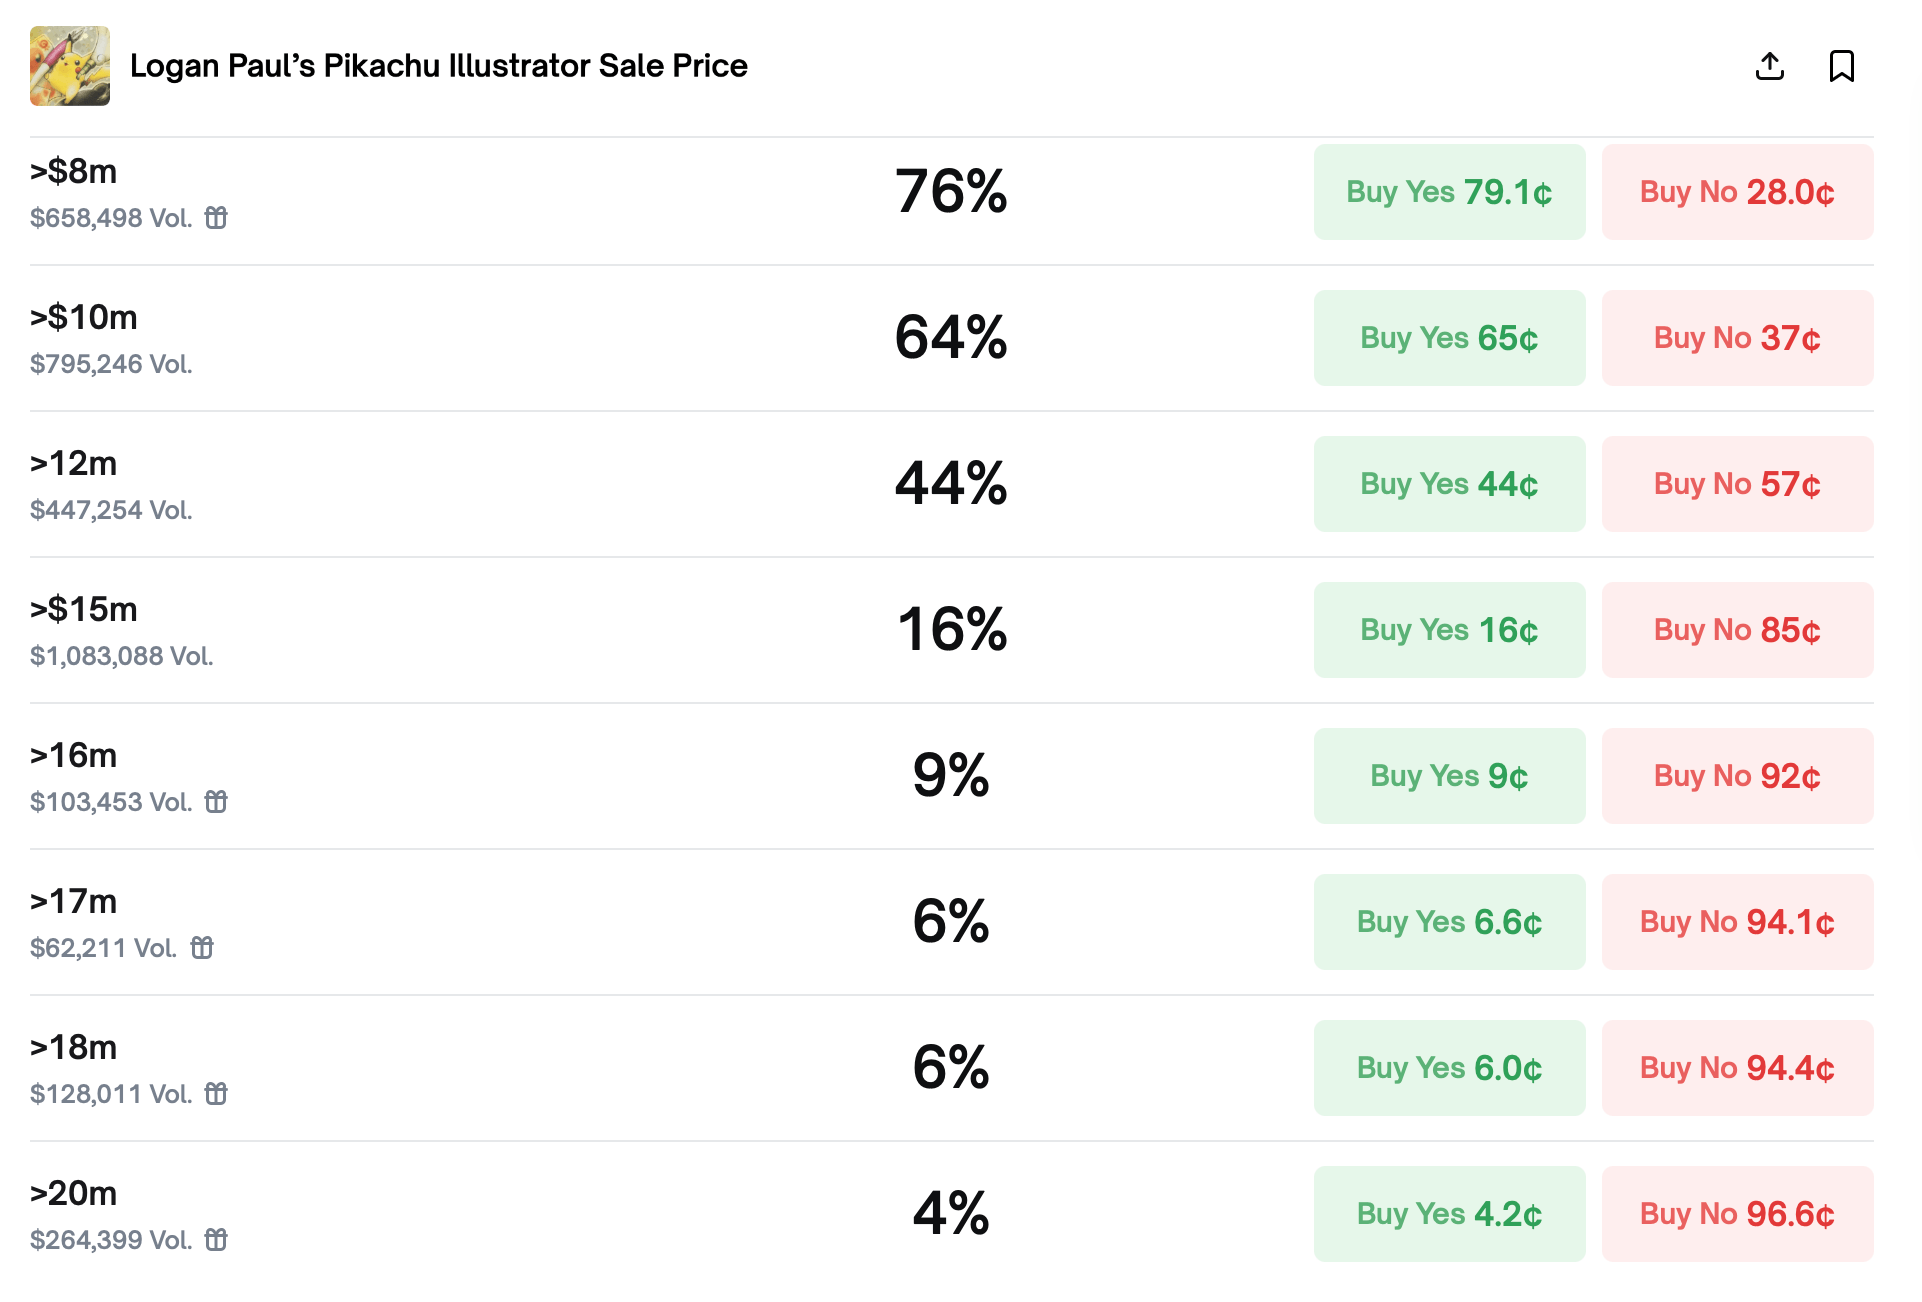
Task: Buy Yes at 6.0¢ for >18m
Action: point(1449,1067)
